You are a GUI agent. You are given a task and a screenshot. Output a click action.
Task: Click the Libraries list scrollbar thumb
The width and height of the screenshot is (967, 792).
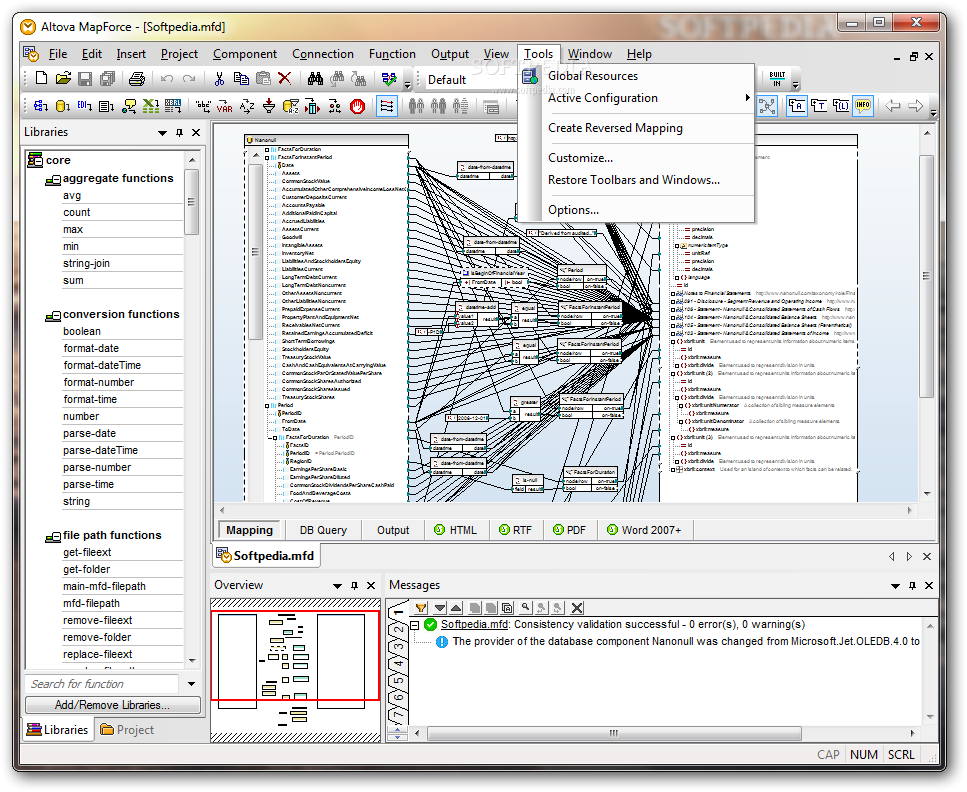click(191, 202)
